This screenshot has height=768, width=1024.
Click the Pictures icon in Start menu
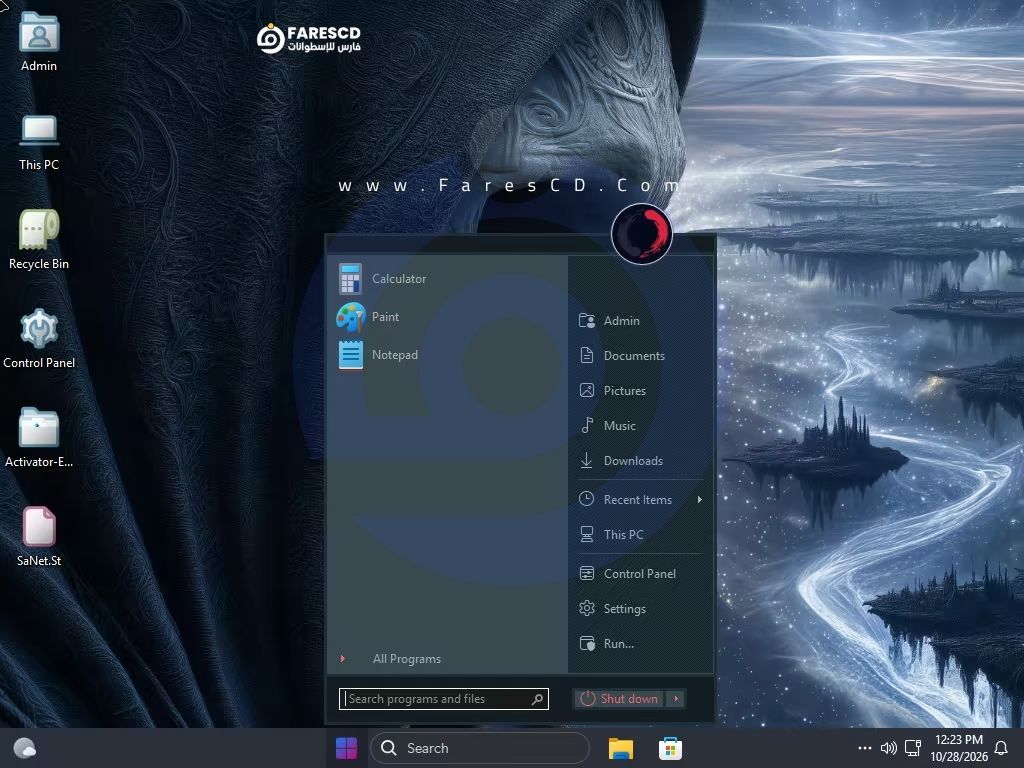[x=586, y=391]
